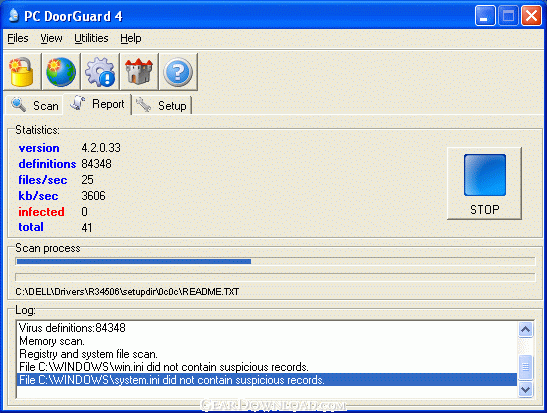
Task: Click the castle firewall toolbar icon
Action: coord(139,72)
